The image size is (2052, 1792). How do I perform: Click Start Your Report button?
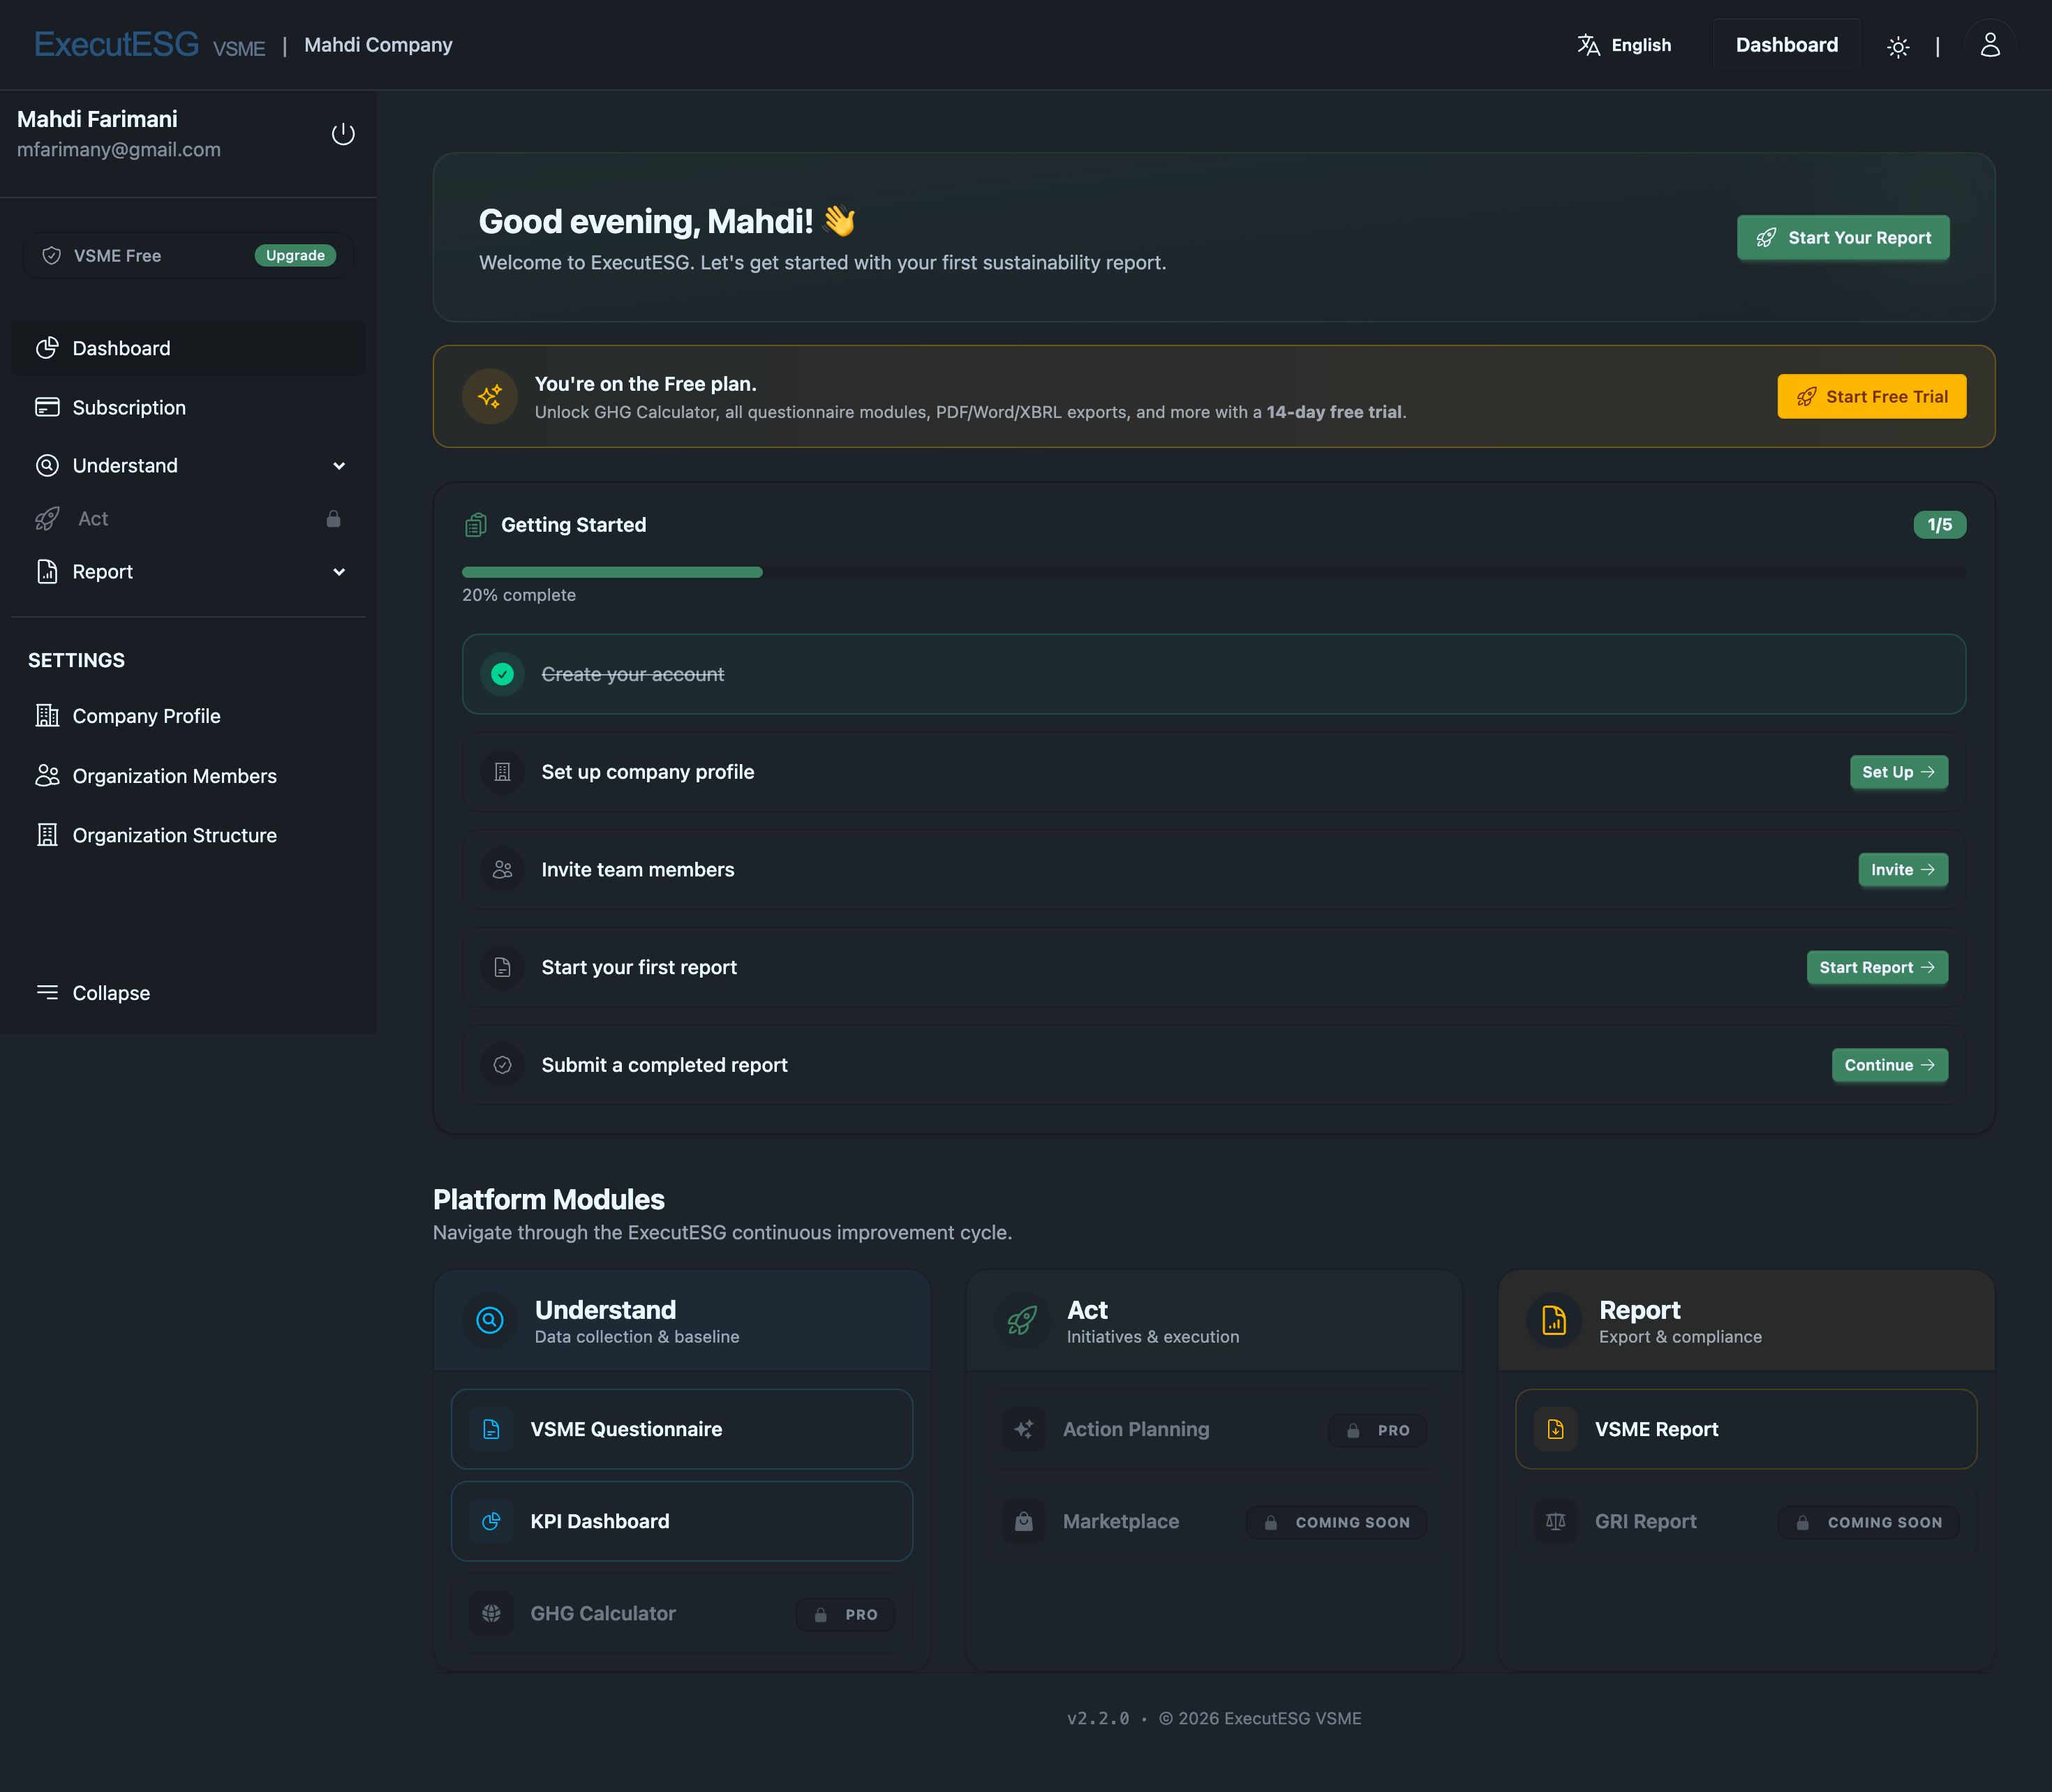1843,237
